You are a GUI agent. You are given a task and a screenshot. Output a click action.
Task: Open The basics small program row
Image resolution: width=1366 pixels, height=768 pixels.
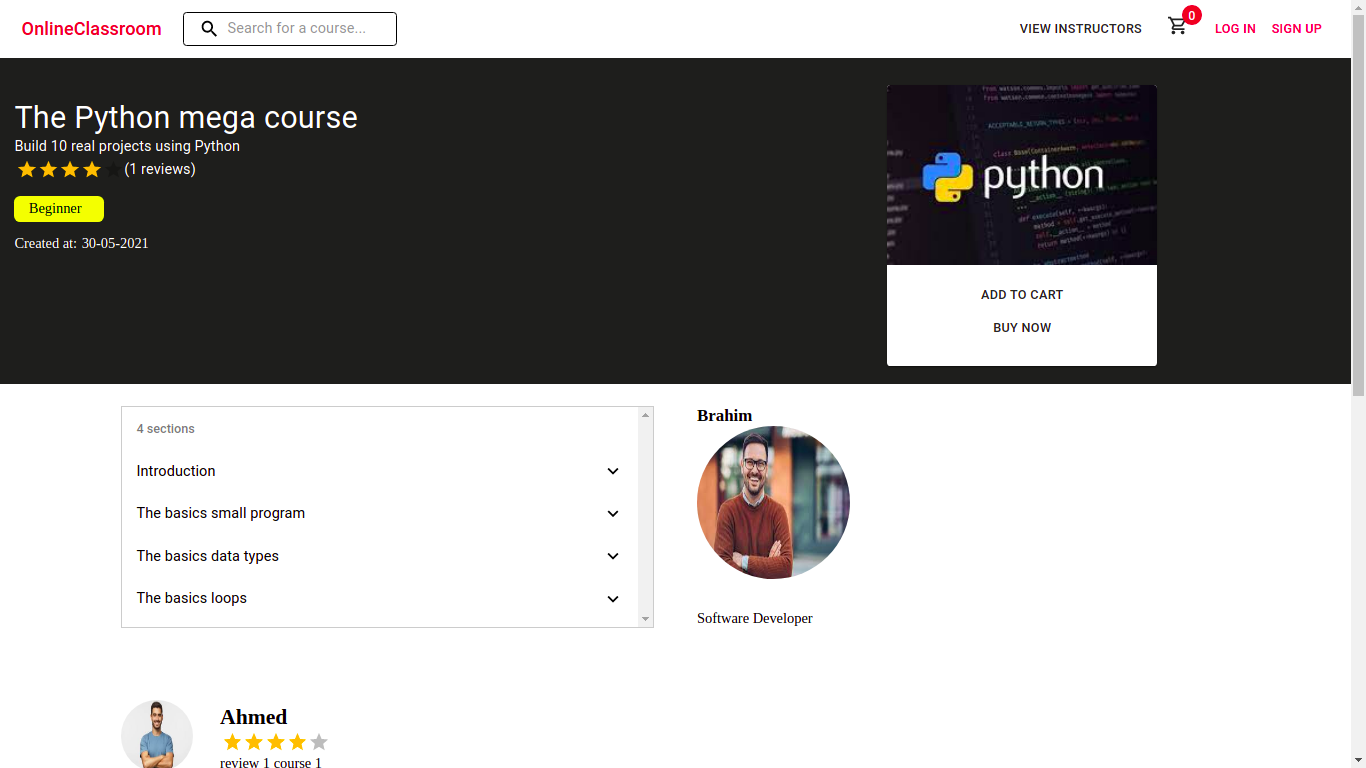pos(379,513)
